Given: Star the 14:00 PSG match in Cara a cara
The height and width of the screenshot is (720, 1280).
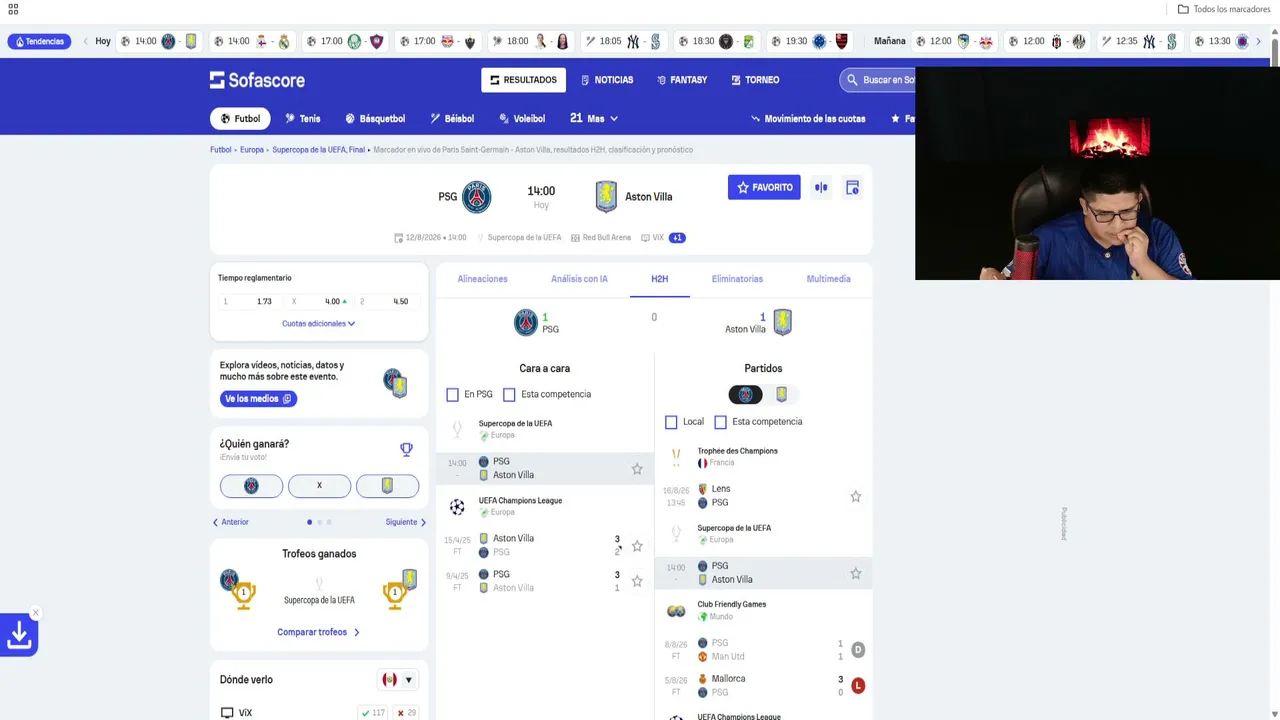Looking at the screenshot, I should (637, 468).
